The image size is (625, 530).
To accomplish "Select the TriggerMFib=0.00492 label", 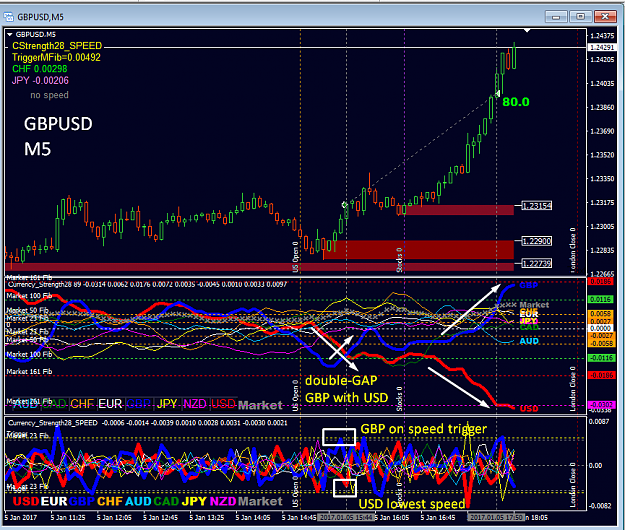I will [56, 57].
